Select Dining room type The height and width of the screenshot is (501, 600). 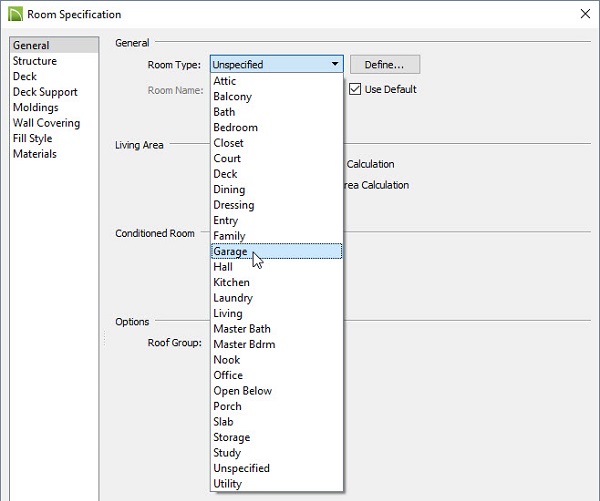click(276, 189)
